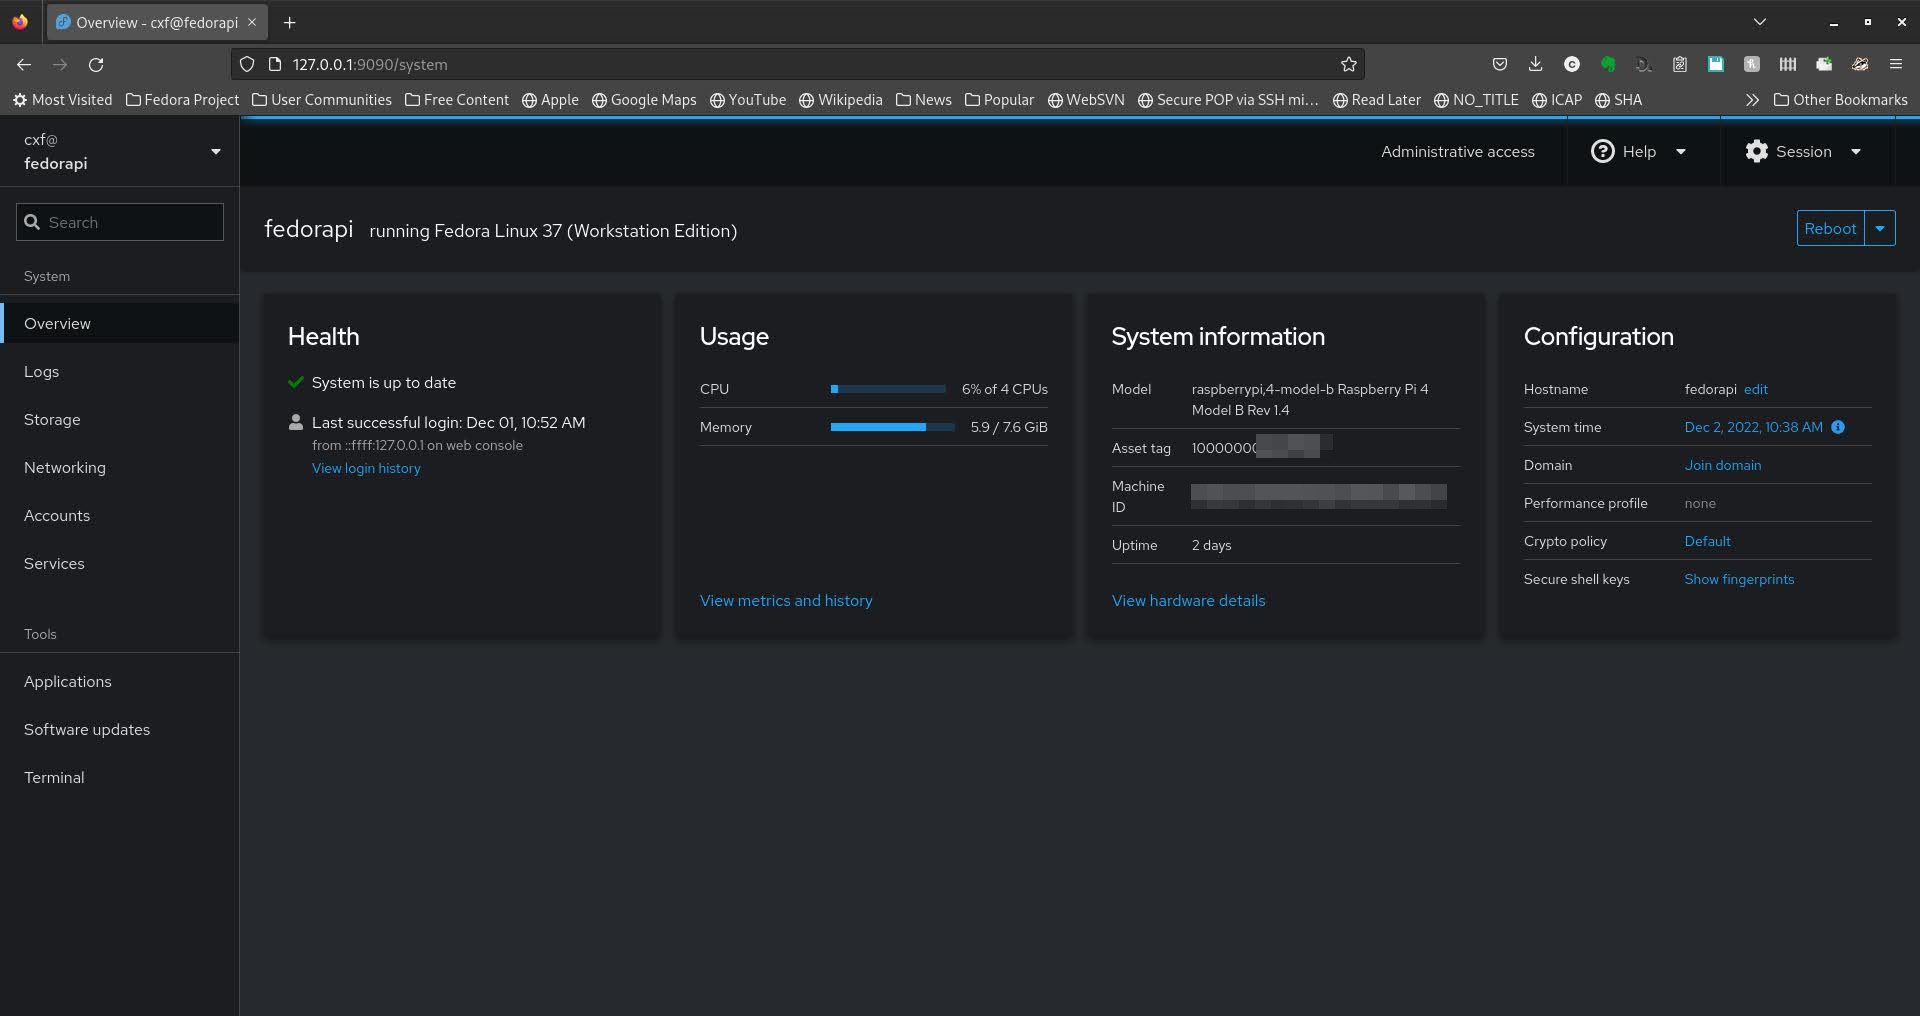Click the Memory usage progress bar
Image resolution: width=1920 pixels, height=1016 pixels.
click(888, 427)
